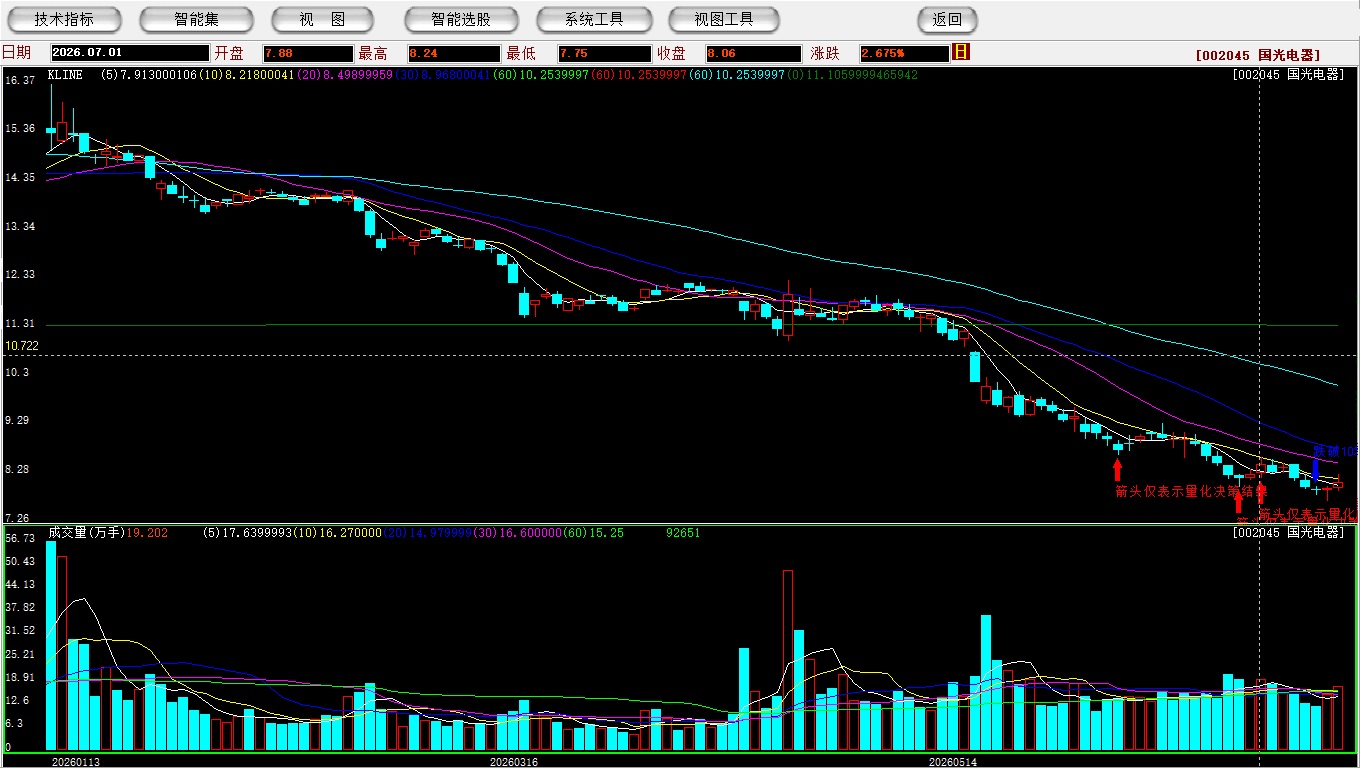
Task: Click the 20260316 date axis label
Action: point(513,761)
